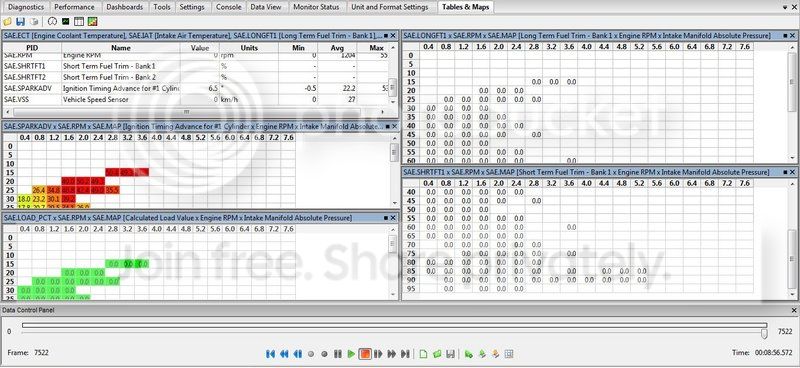Sort by the Units column header

pos(249,48)
